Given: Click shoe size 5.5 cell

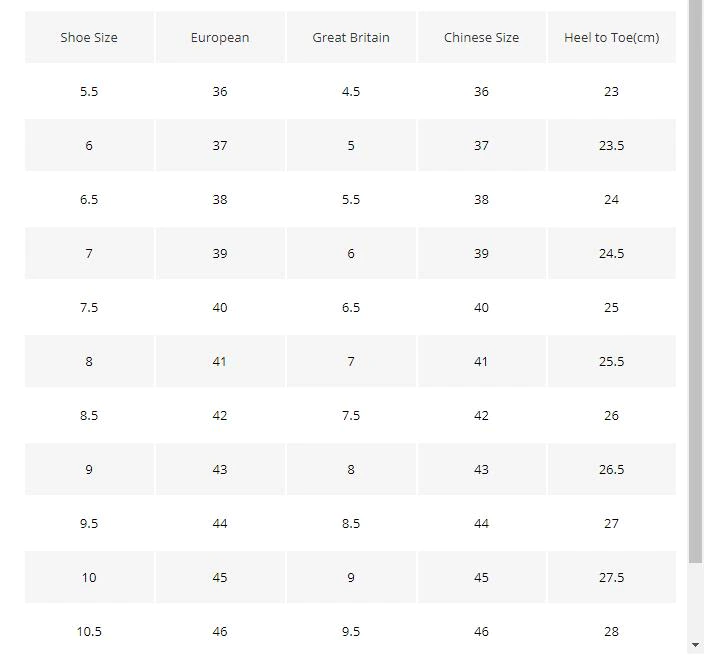Looking at the screenshot, I should click(x=89, y=91).
